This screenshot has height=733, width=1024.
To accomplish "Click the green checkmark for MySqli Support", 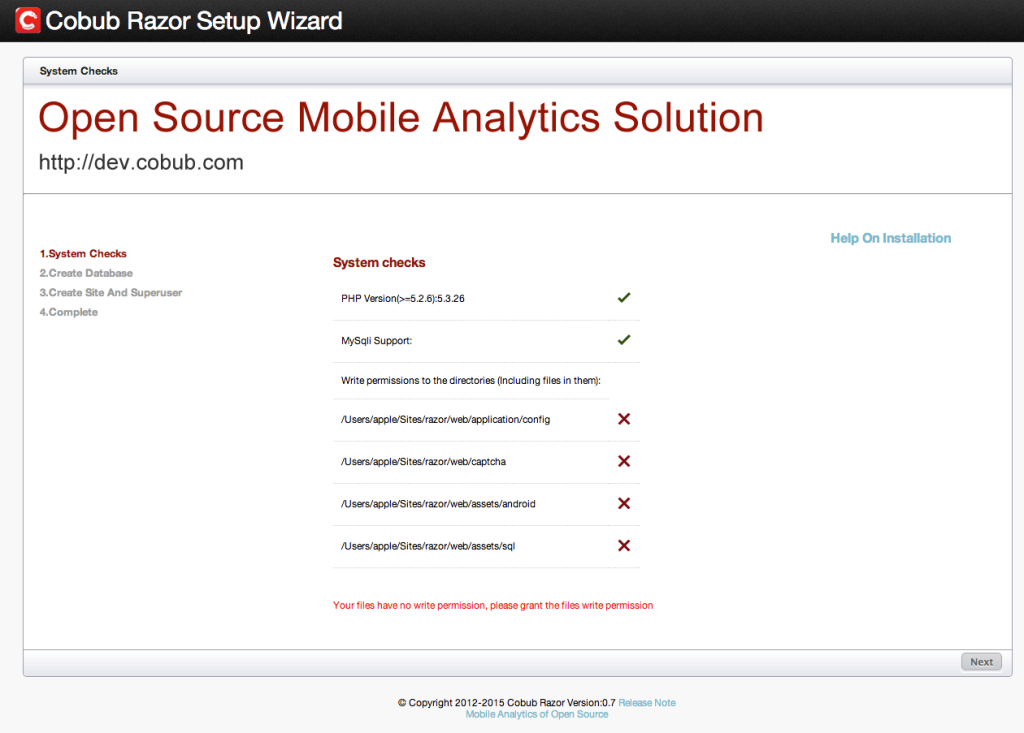I will (624, 340).
